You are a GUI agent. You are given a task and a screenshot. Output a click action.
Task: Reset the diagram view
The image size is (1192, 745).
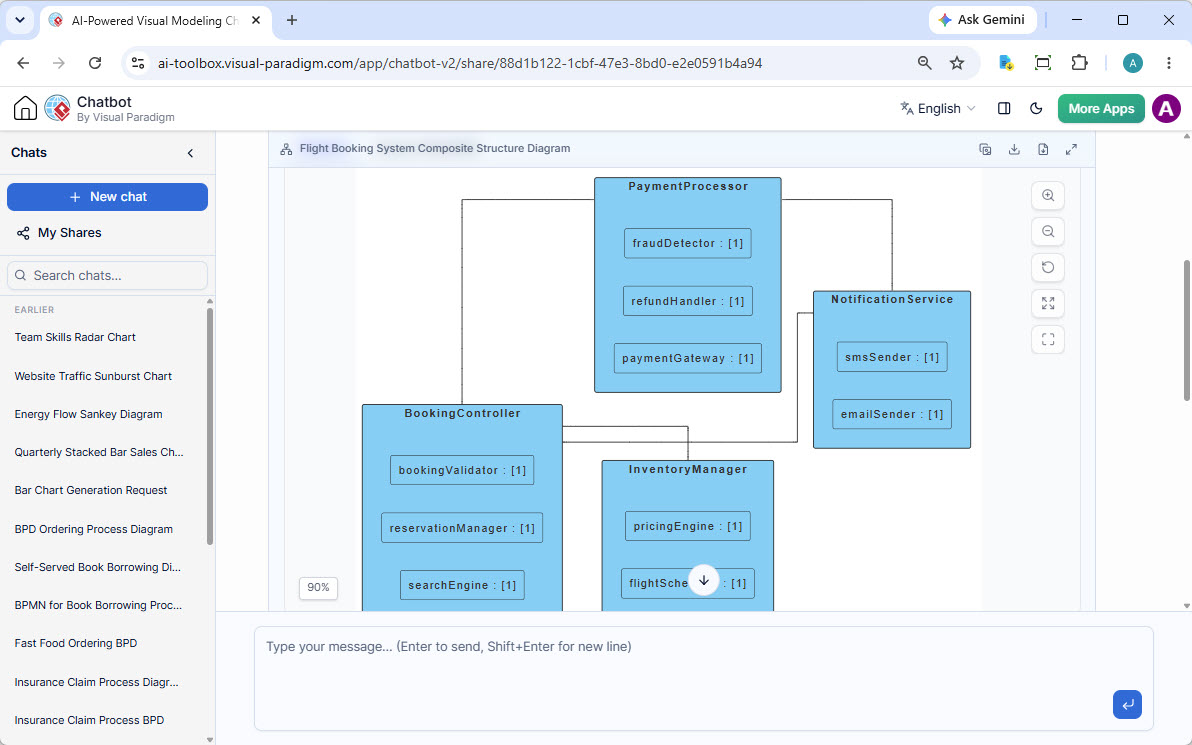[1048, 268]
